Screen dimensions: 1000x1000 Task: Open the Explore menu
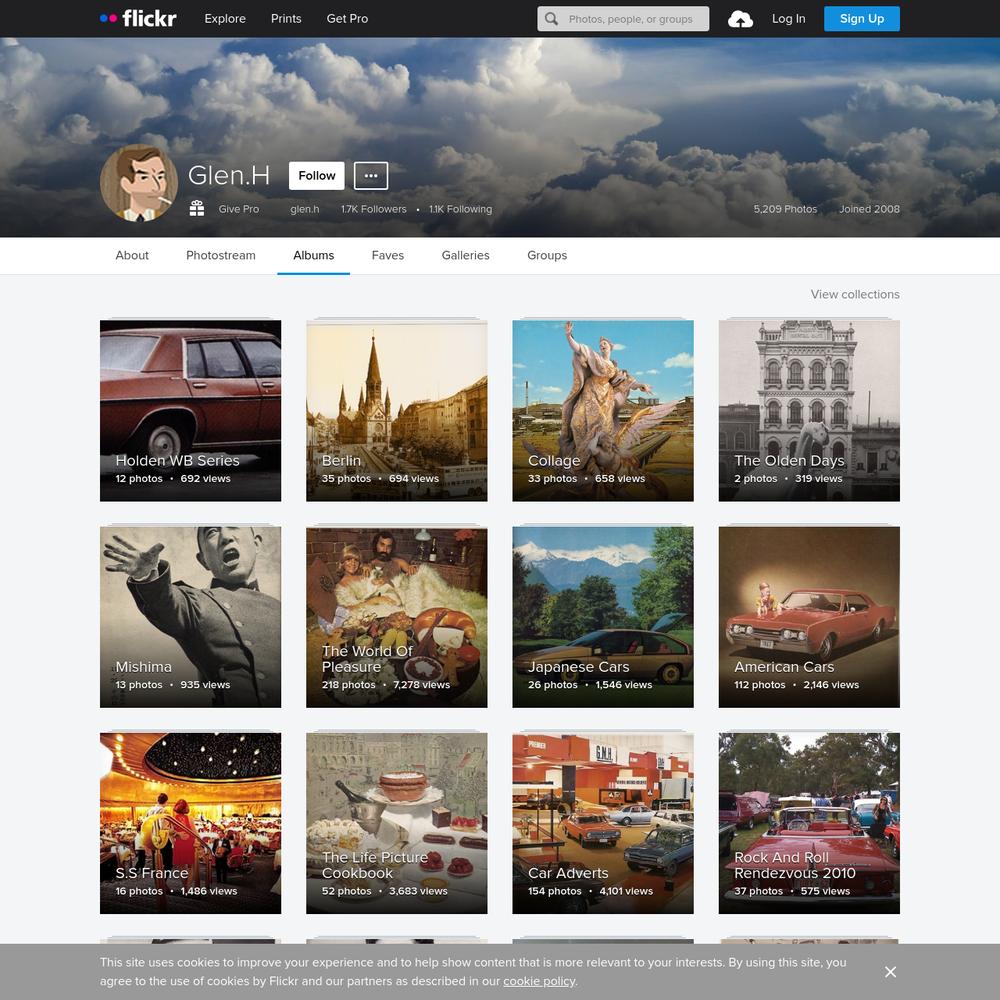pyautogui.click(x=224, y=18)
